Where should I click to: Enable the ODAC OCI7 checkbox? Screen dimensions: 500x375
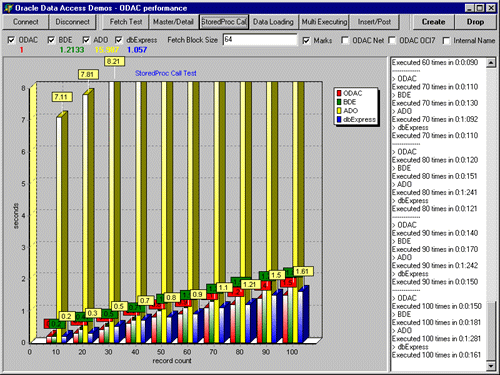point(392,40)
